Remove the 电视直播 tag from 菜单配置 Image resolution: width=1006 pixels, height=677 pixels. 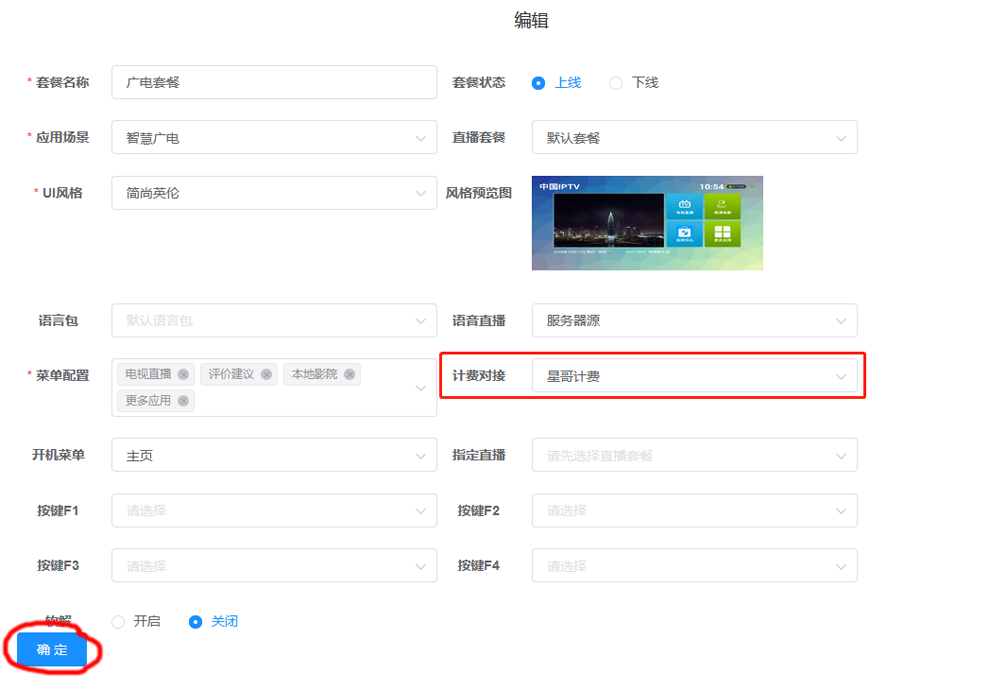pyautogui.click(x=183, y=374)
